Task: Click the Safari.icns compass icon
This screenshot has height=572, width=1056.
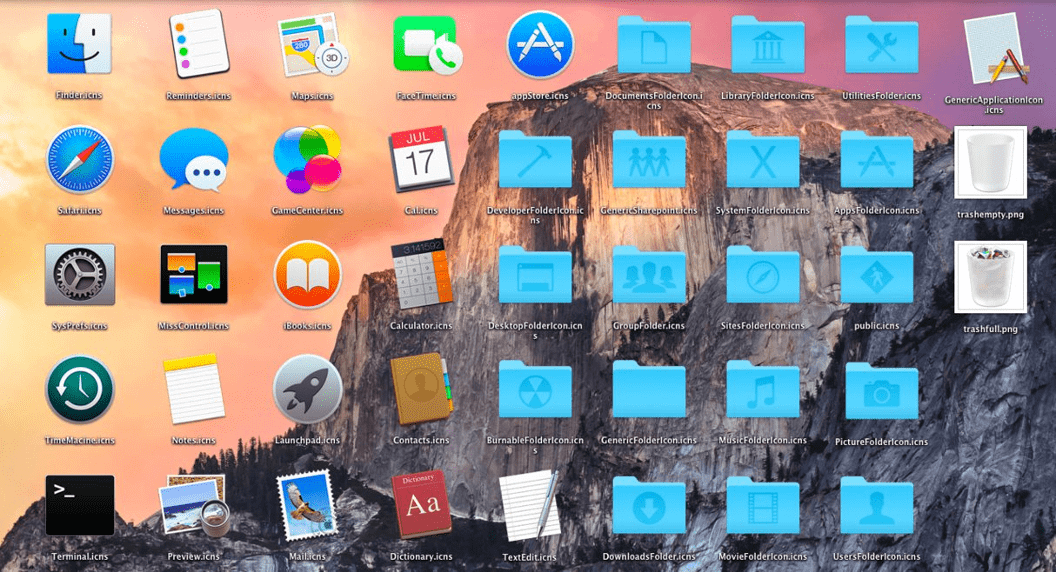Action: (79, 160)
